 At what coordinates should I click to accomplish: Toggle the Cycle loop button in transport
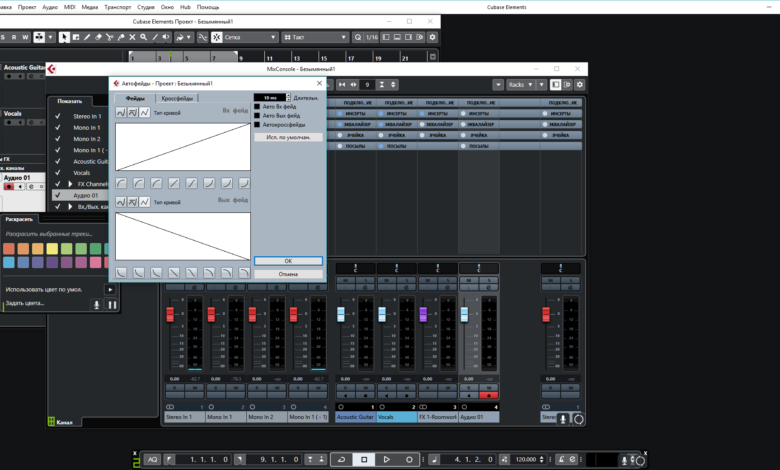342,459
